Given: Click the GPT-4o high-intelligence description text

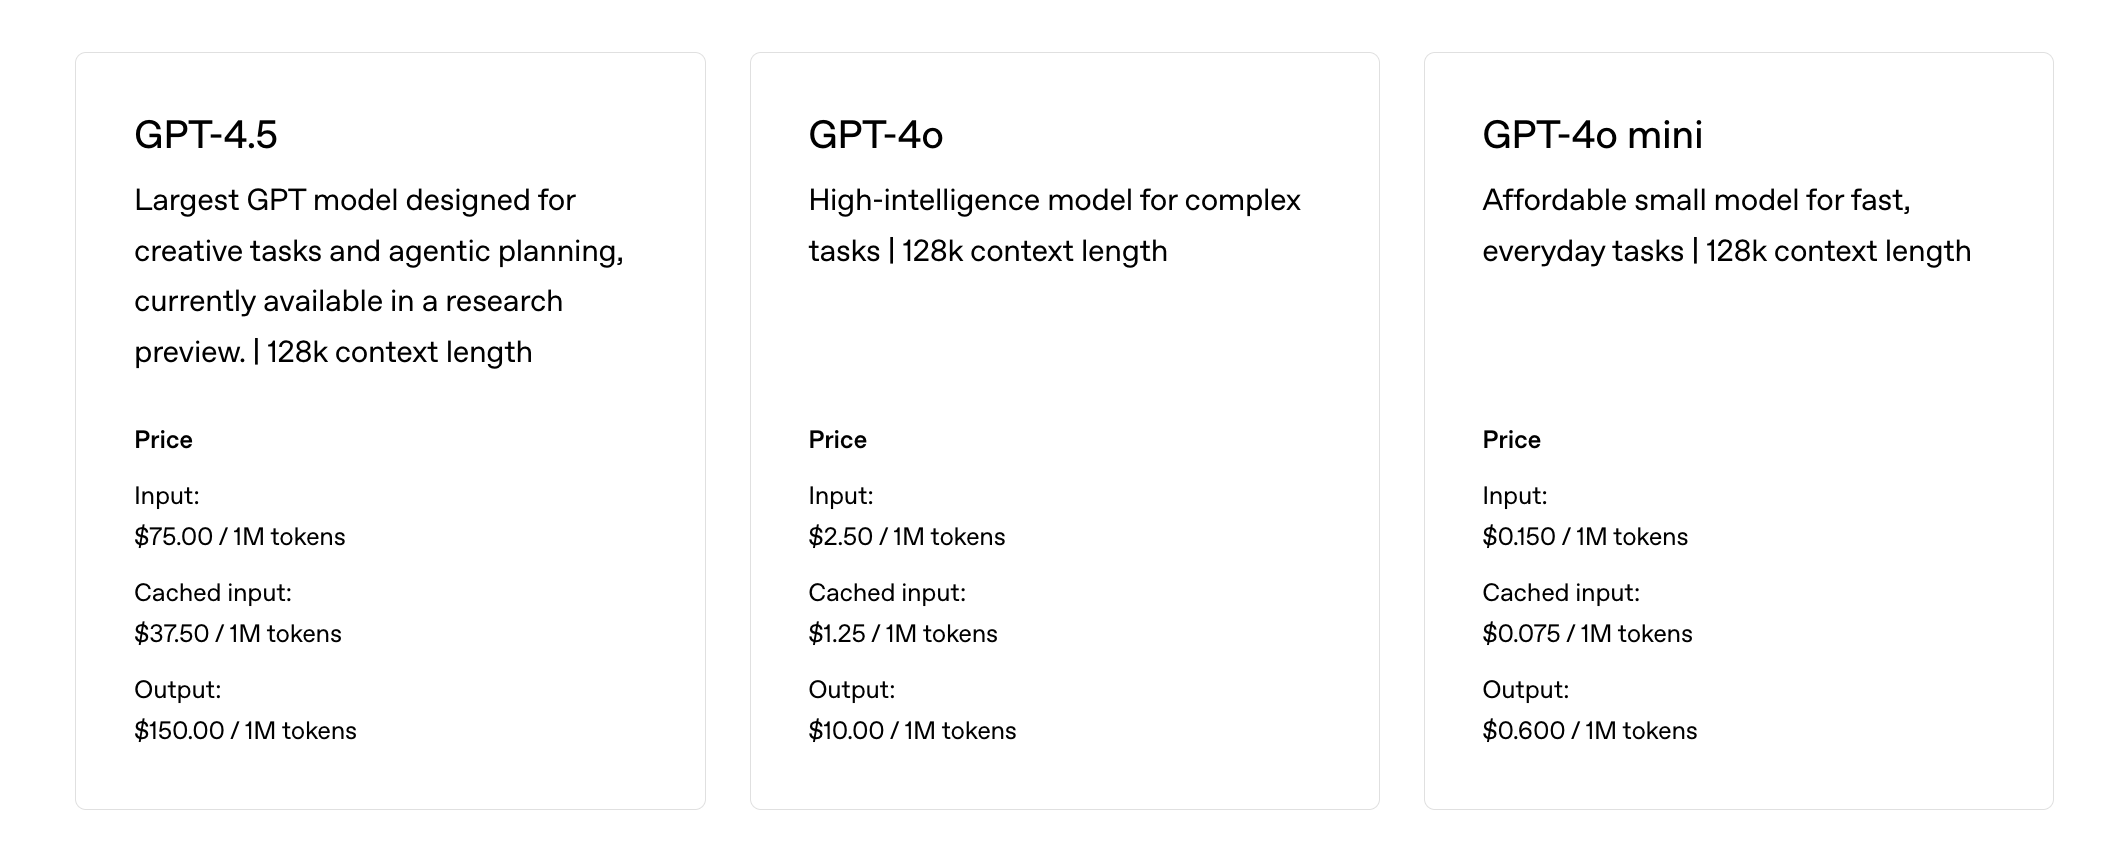Looking at the screenshot, I should coord(1054,225).
